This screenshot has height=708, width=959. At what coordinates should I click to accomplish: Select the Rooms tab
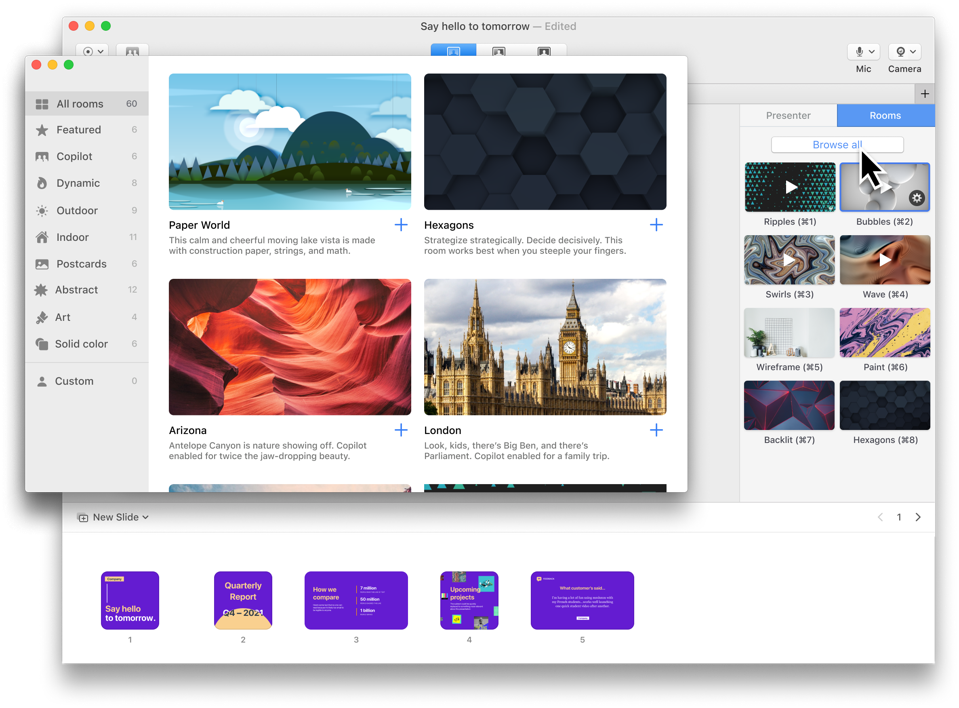885,115
